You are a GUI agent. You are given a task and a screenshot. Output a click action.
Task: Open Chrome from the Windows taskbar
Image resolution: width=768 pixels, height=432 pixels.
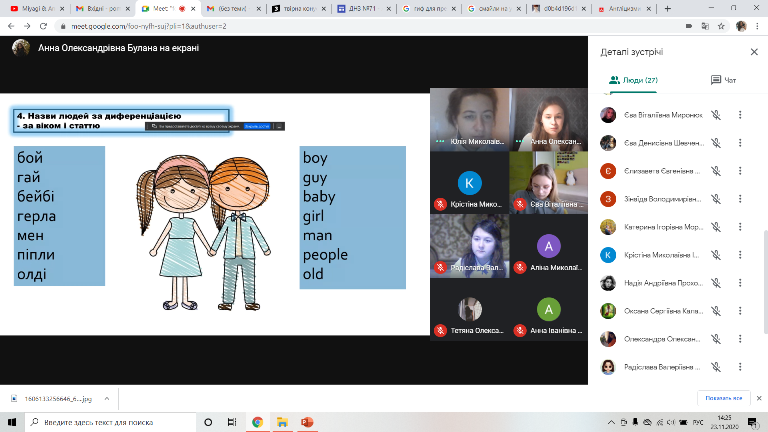(257, 422)
